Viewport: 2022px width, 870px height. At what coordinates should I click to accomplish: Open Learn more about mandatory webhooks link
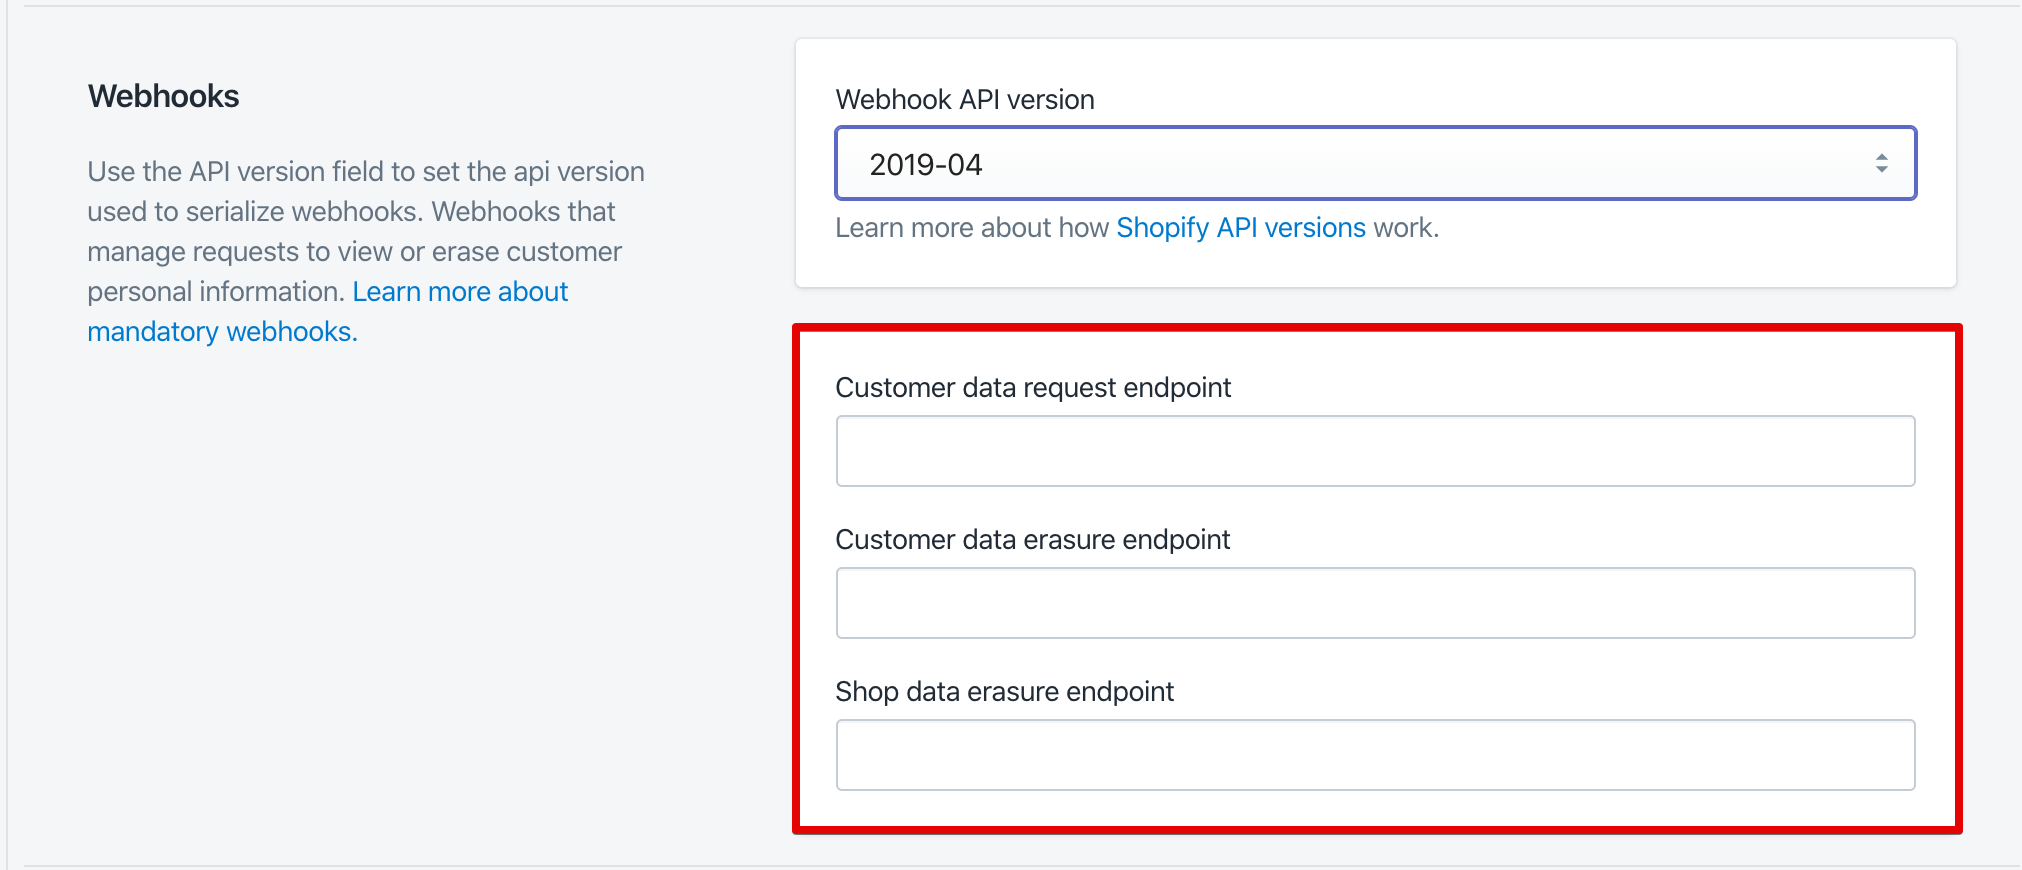pyautogui.click(x=460, y=292)
